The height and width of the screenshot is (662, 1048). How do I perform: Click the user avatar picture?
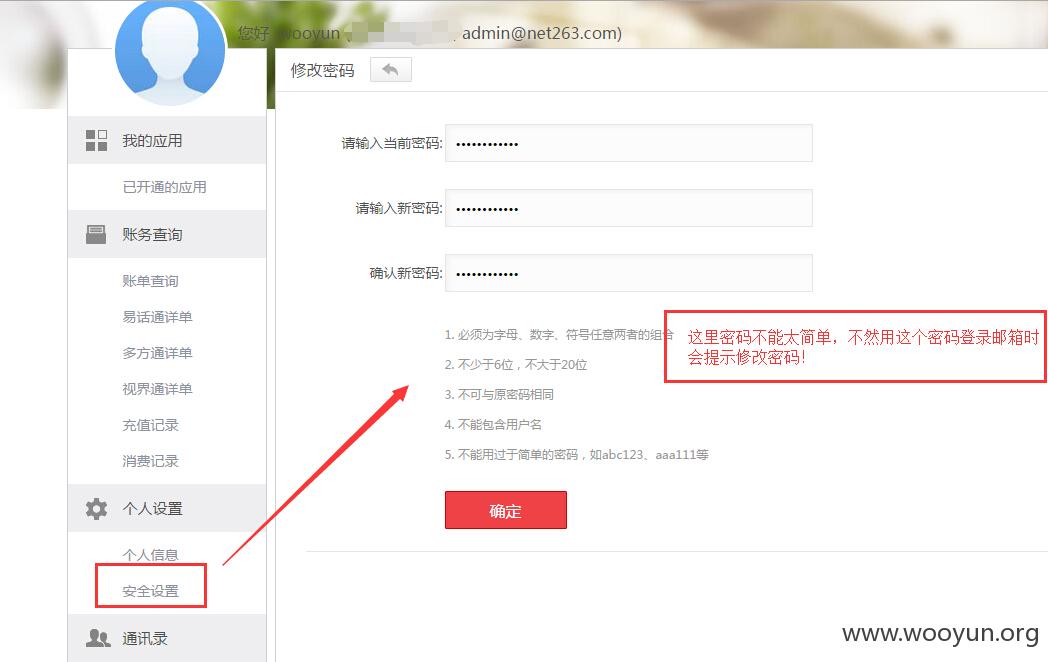(x=170, y=51)
